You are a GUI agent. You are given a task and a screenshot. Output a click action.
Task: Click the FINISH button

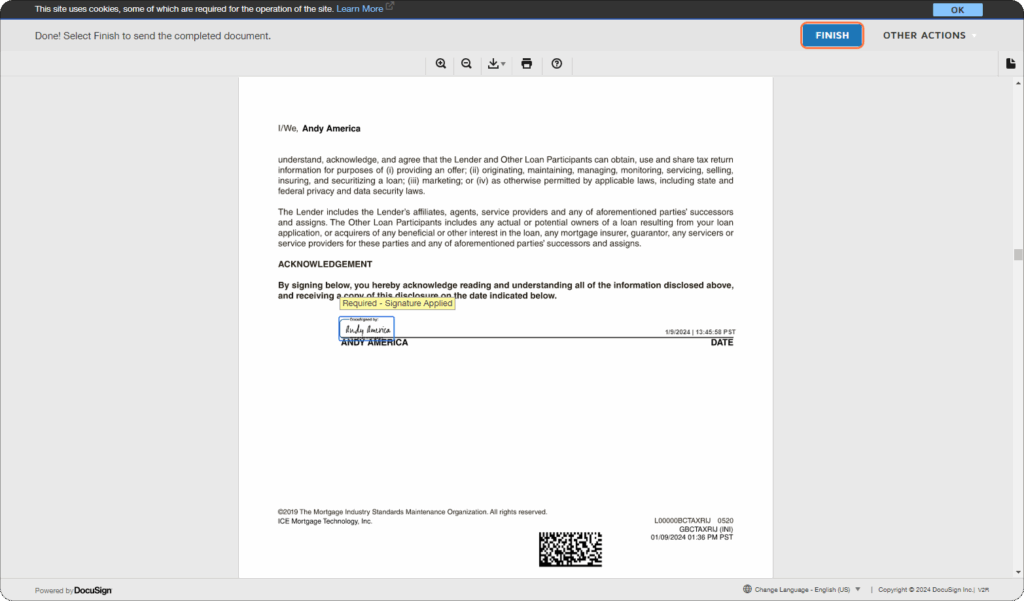pos(832,35)
